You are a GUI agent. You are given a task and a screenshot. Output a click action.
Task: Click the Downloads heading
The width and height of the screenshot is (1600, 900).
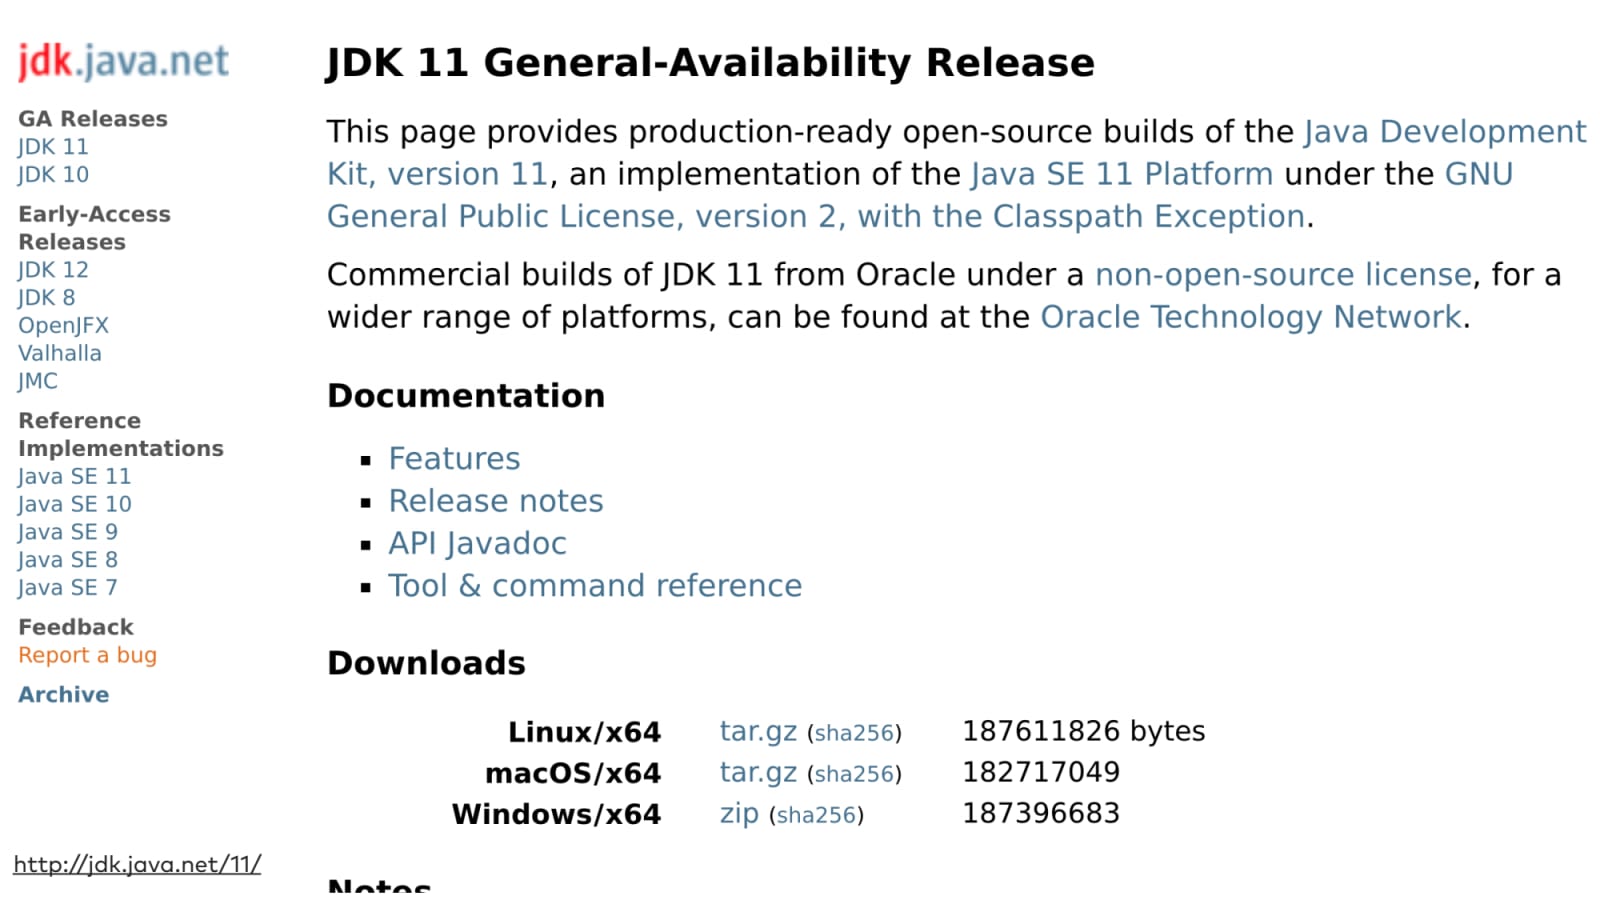click(x=426, y=664)
